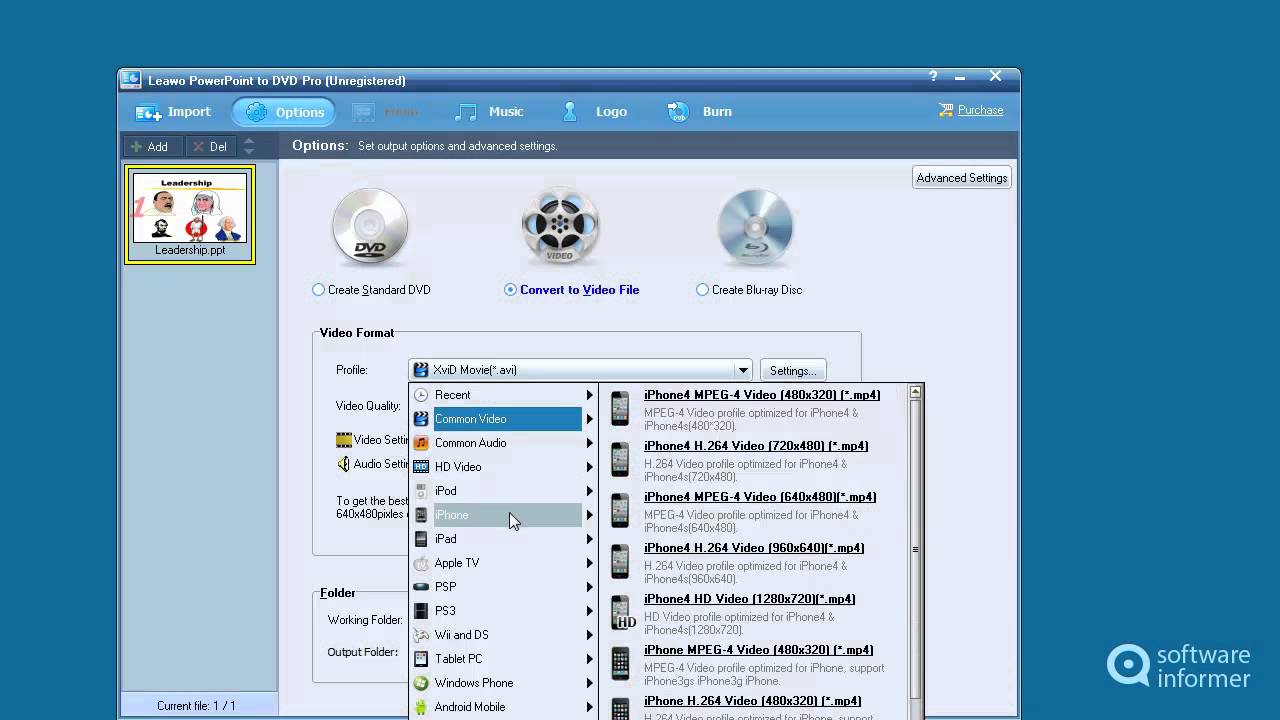Click the Windows Phone logo icon
Image resolution: width=1280 pixels, height=720 pixels.
tap(421, 683)
